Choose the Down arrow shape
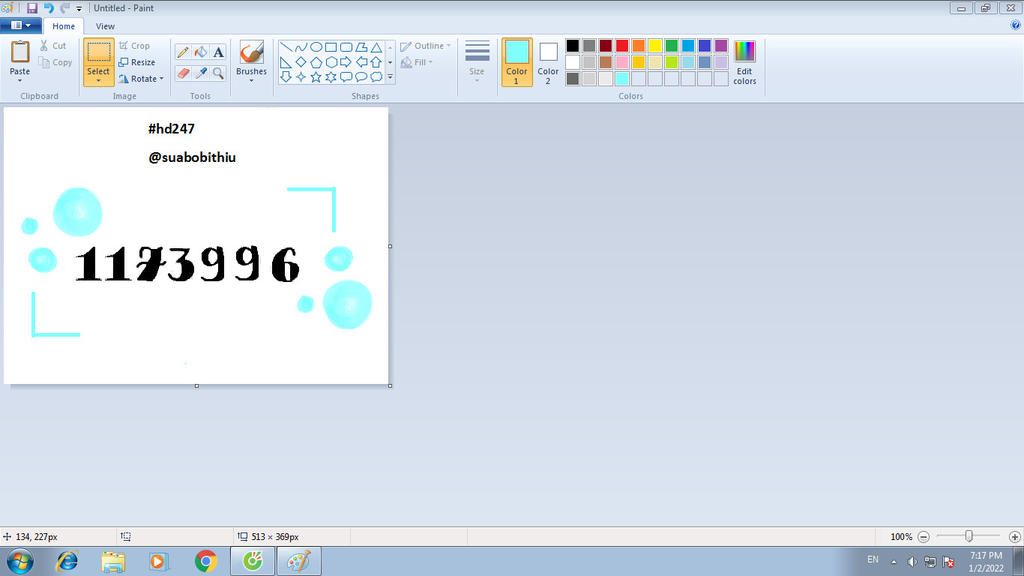This screenshot has height=576, width=1024. coord(286,77)
